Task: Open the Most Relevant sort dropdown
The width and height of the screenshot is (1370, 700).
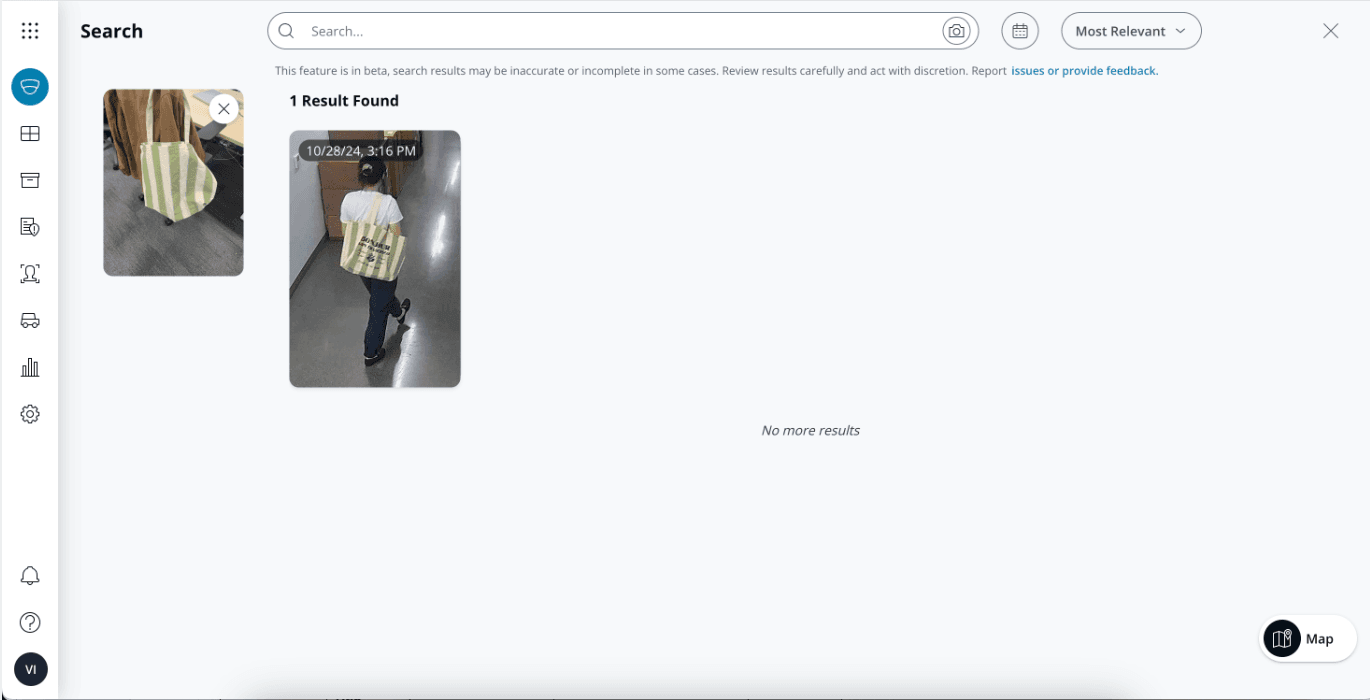Action: pyautogui.click(x=1122, y=31)
